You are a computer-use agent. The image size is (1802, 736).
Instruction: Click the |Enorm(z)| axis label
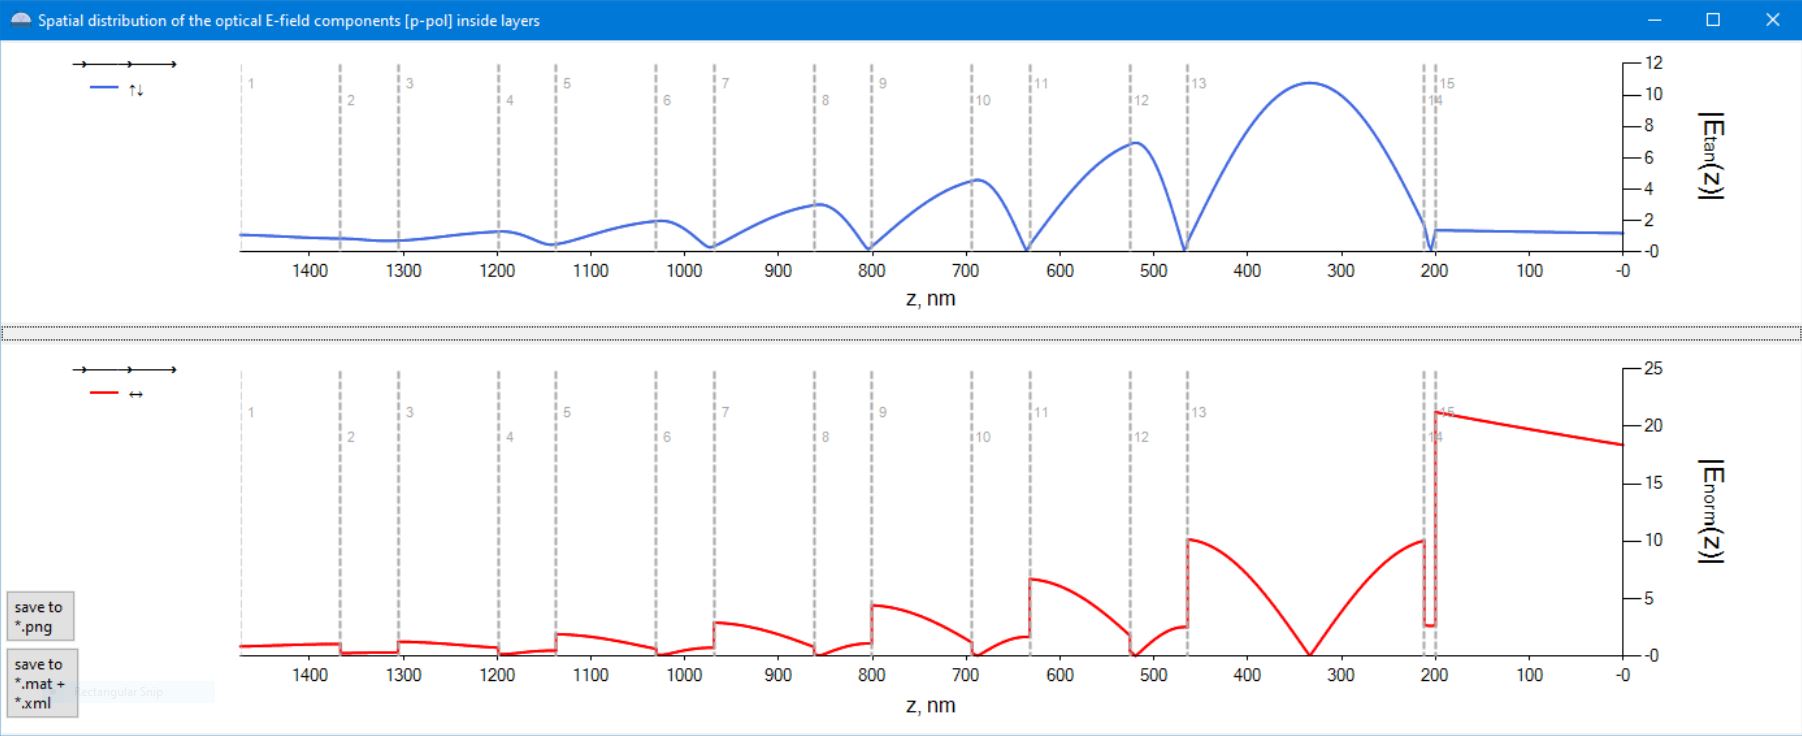pyautogui.click(x=1712, y=511)
